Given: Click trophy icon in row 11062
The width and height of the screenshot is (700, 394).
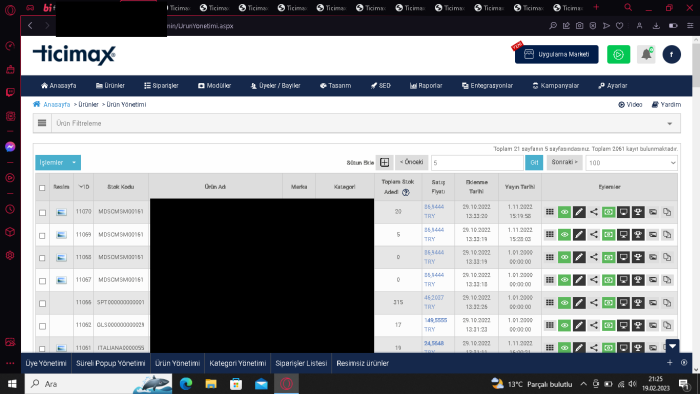Looking at the screenshot, I should [x=638, y=325].
